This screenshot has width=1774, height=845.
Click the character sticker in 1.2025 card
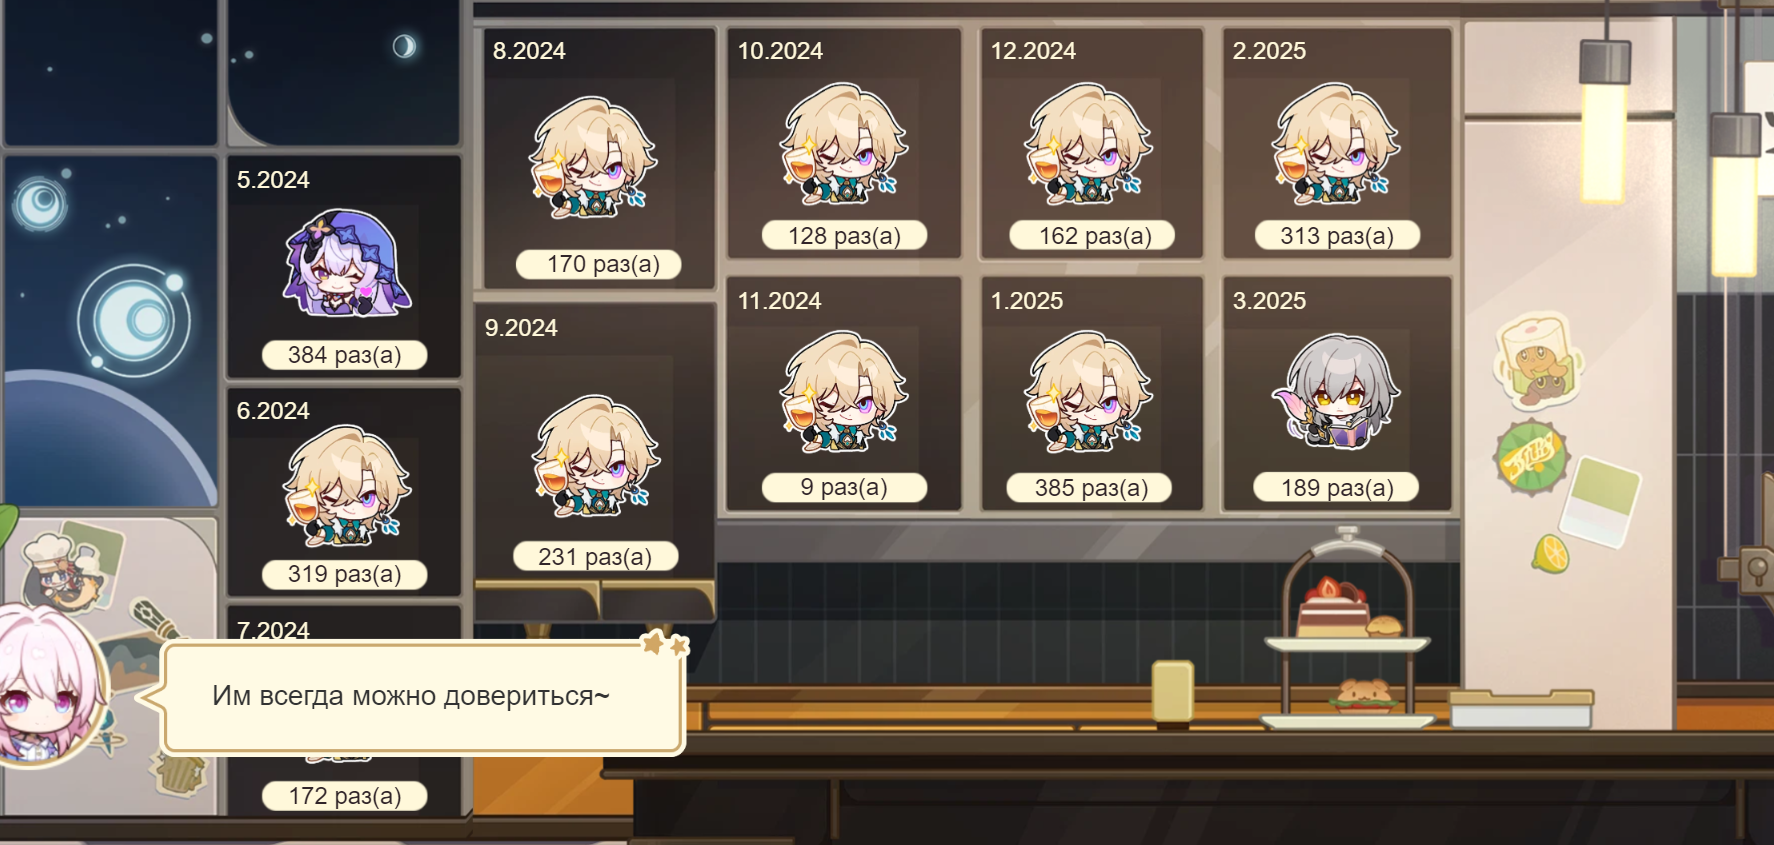point(1088,392)
